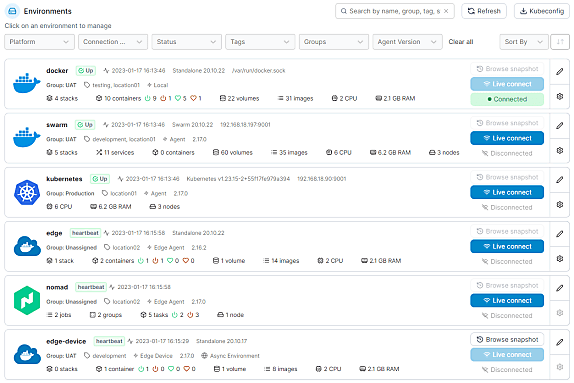Click the Refresh button

(x=484, y=11)
